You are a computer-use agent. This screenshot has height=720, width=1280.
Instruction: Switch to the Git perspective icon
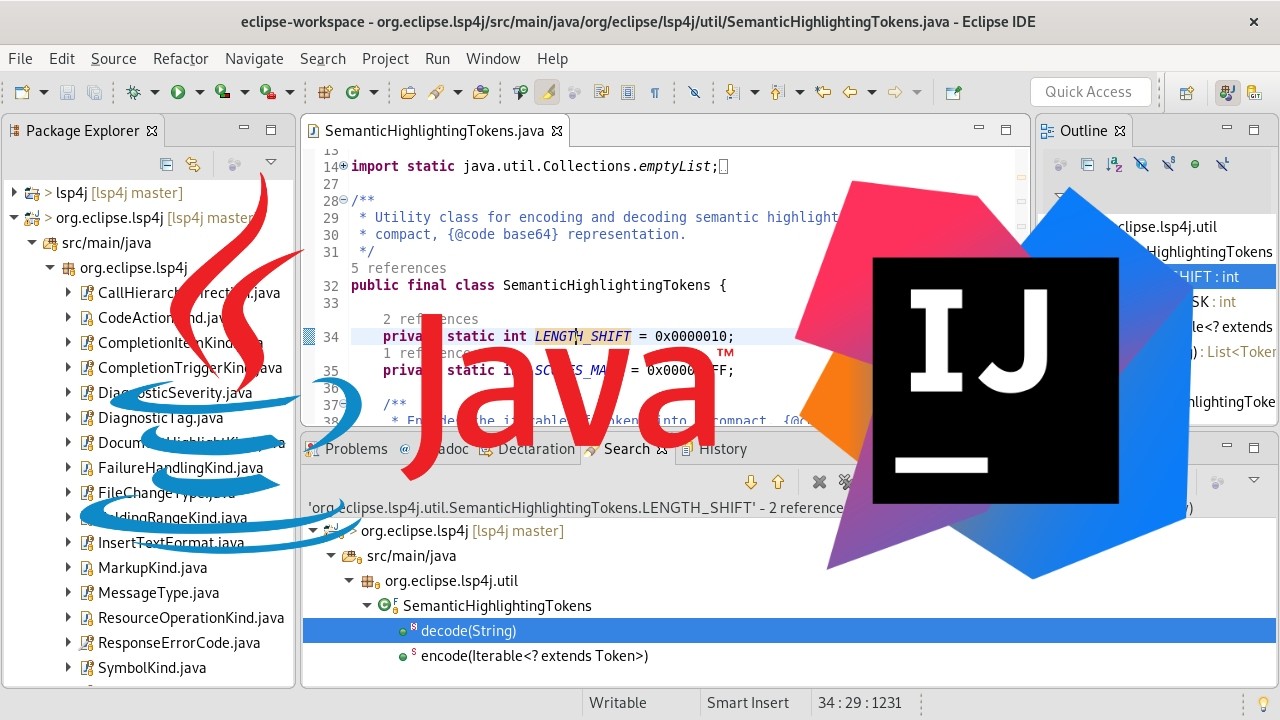(x=1254, y=92)
